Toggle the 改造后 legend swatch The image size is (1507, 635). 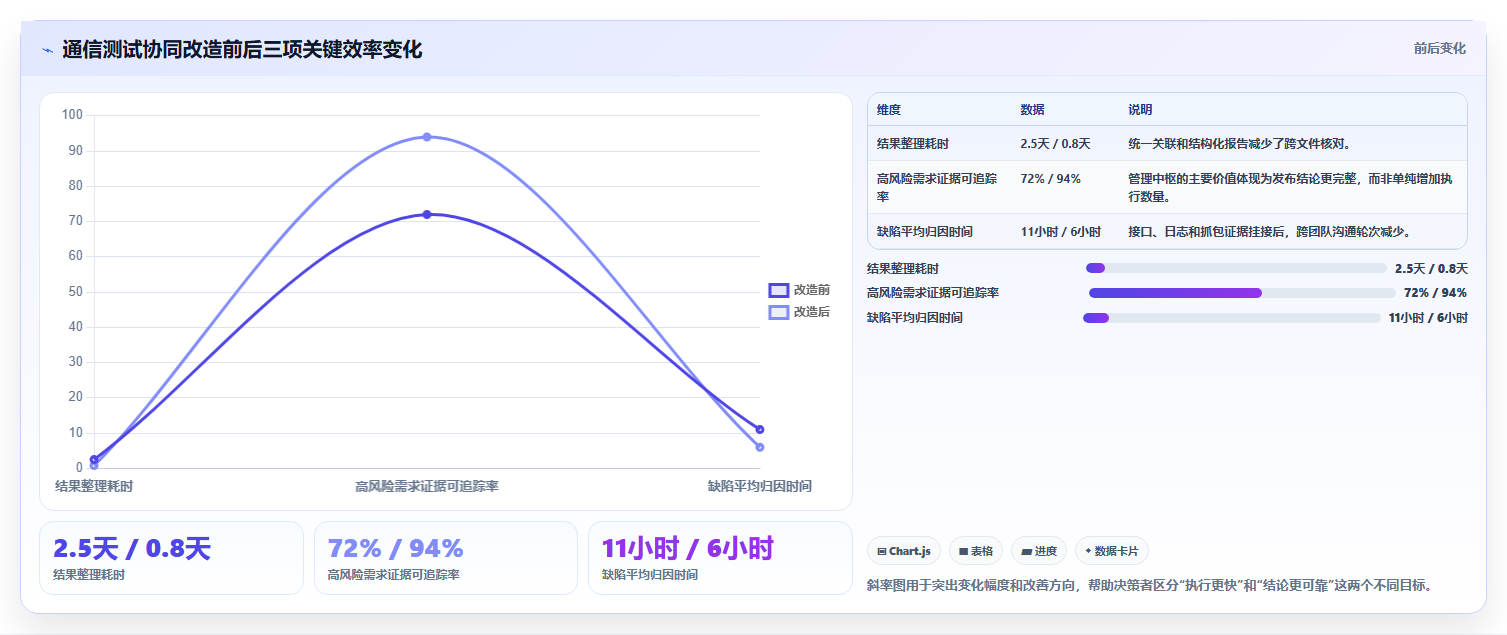779,312
